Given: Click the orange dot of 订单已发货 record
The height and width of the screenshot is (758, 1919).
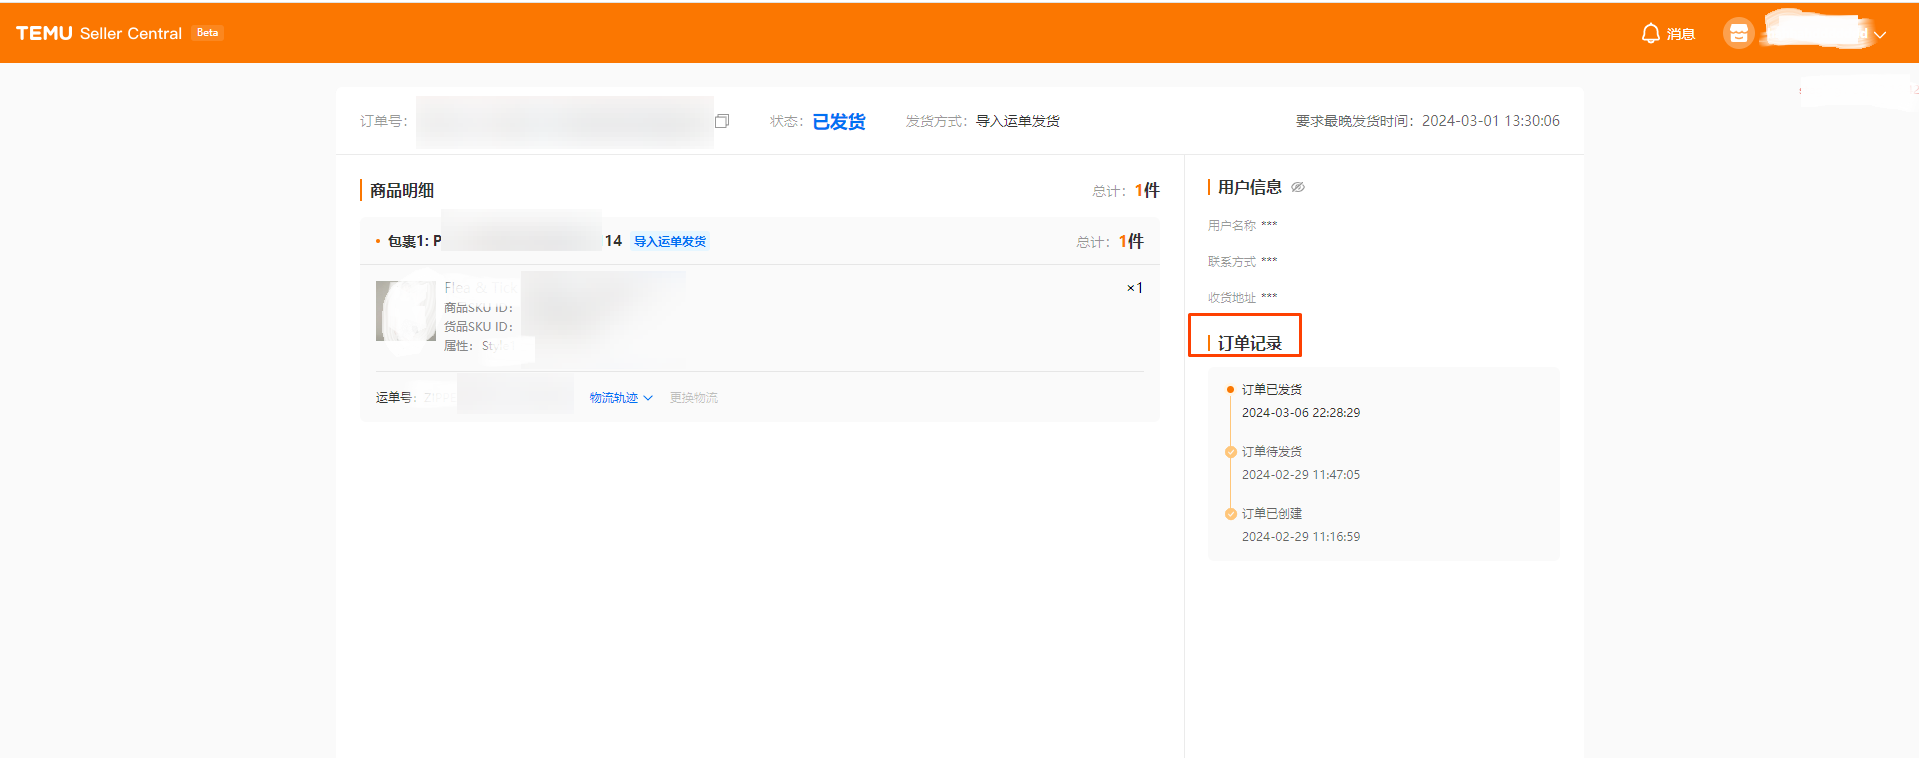Looking at the screenshot, I should [x=1230, y=390].
